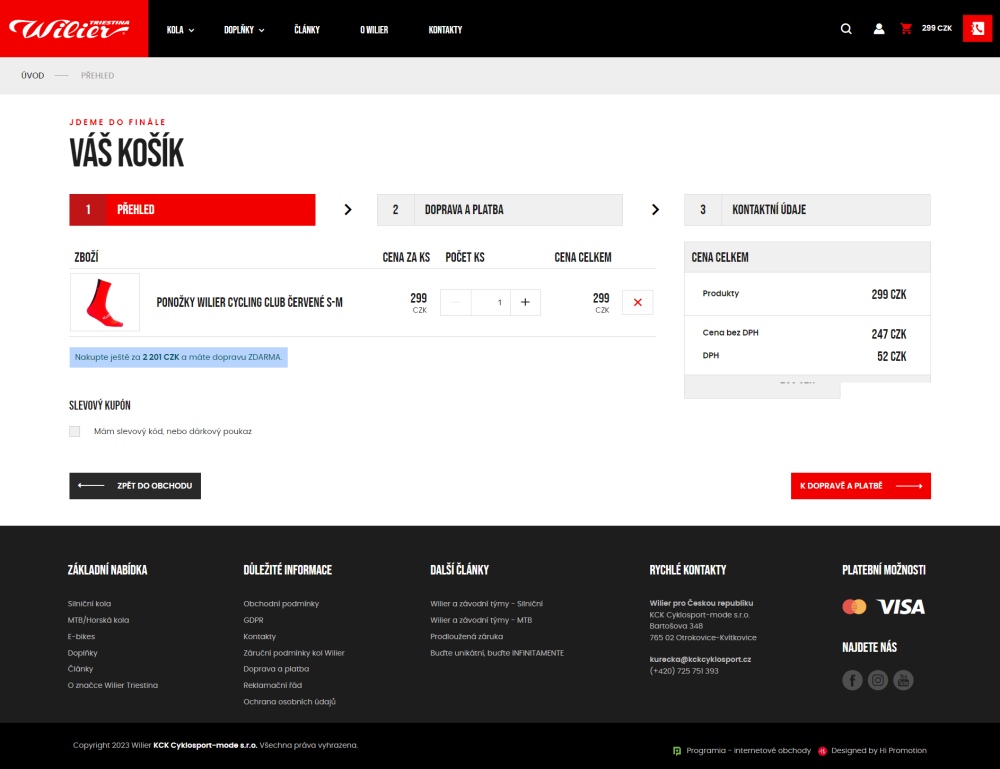The width and height of the screenshot is (1000, 769).
Task: Open MTB/Horská kola footer link
Action: 98,620
